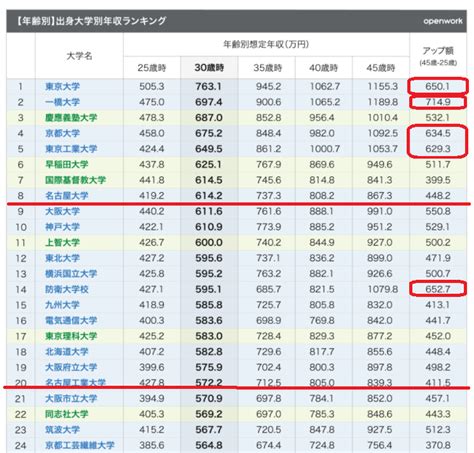
Task: Open the 東京工業大学 link
Action: point(71,149)
